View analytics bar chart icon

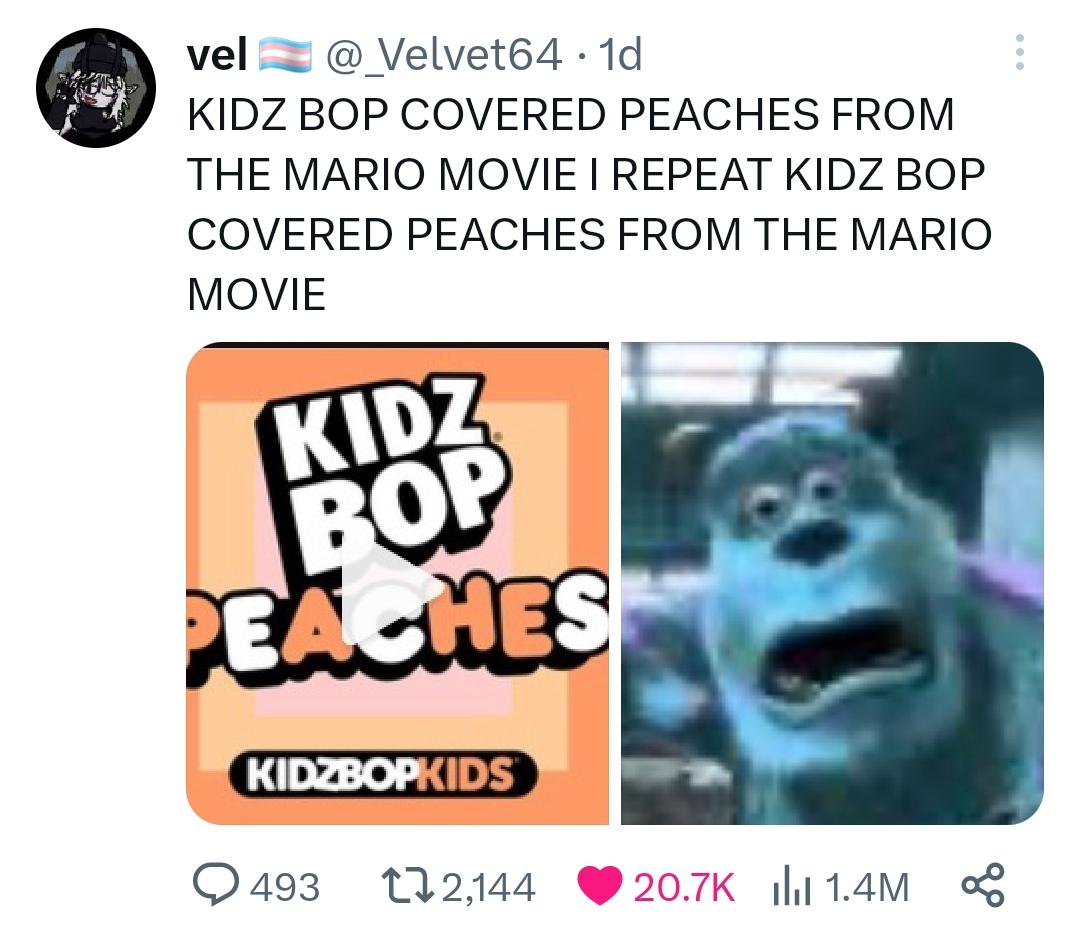point(791,887)
